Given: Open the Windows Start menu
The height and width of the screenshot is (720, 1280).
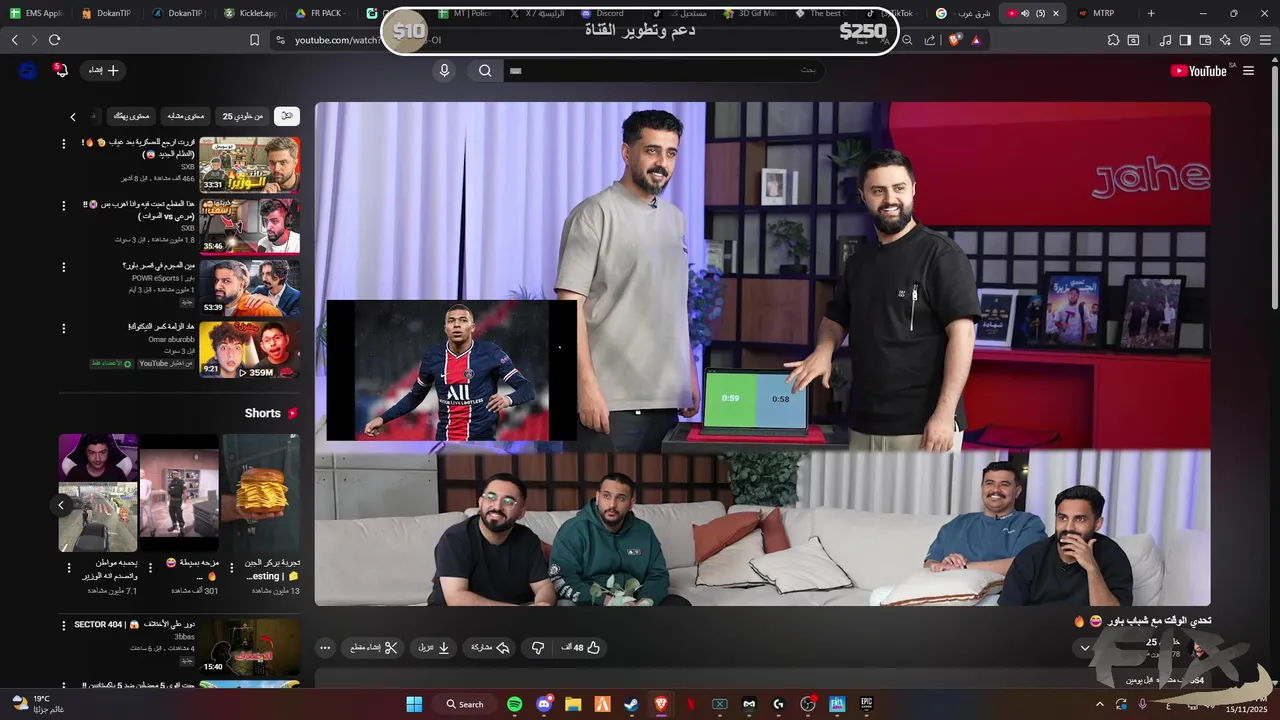Looking at the screenshot, I should click(414, 704).
